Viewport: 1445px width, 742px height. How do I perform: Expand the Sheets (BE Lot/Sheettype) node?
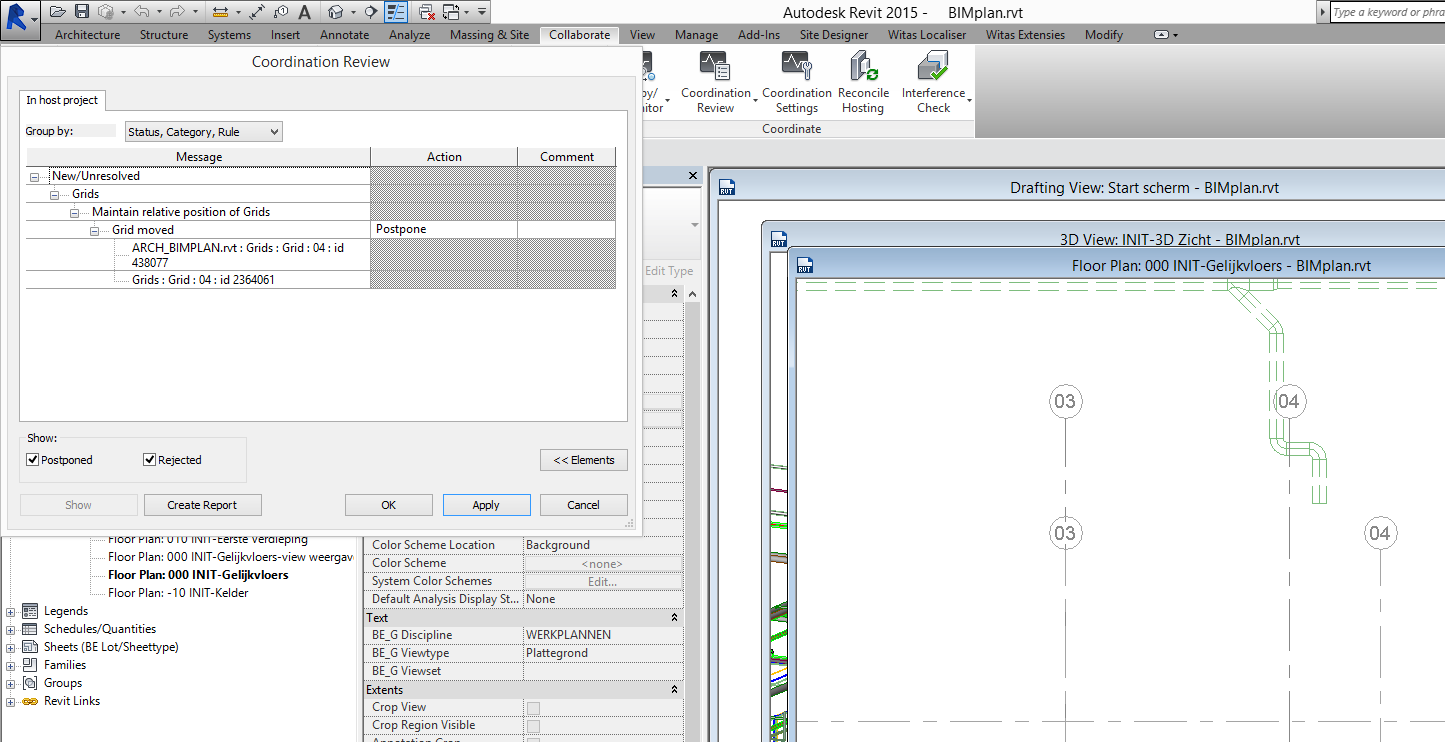pos(11,647)
